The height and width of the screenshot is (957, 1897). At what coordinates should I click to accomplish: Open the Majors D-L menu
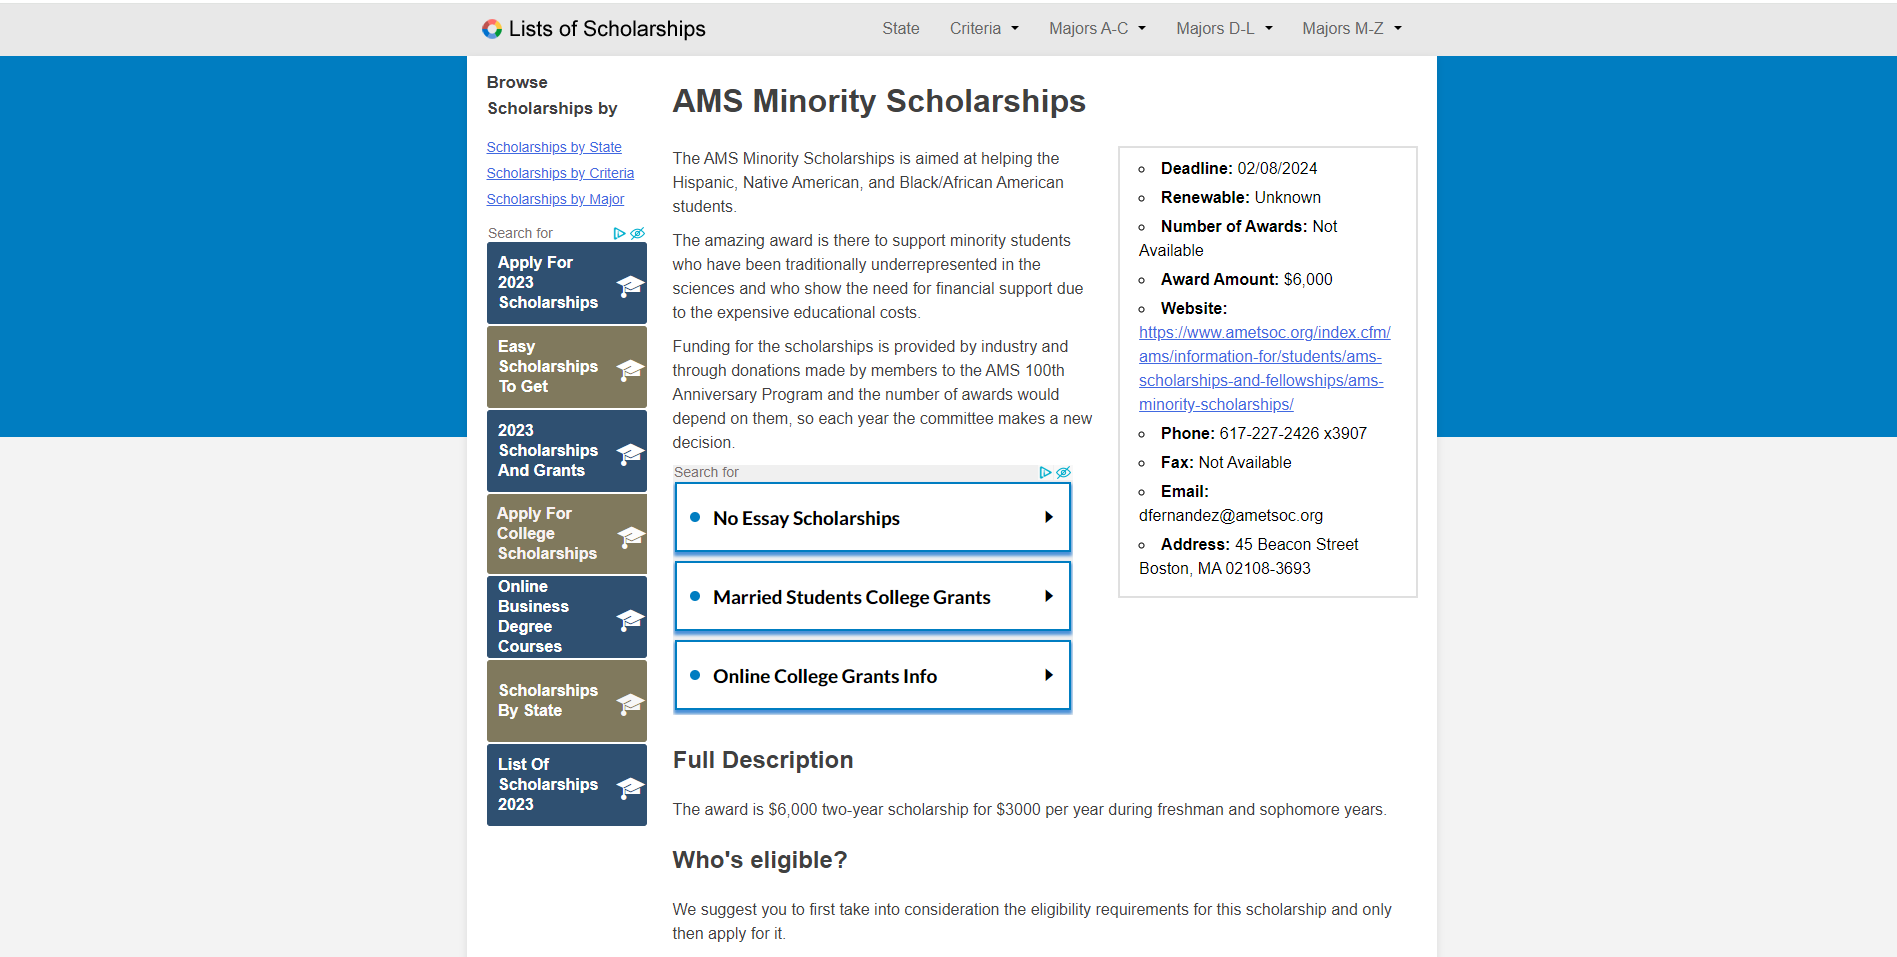[1224, 29]
